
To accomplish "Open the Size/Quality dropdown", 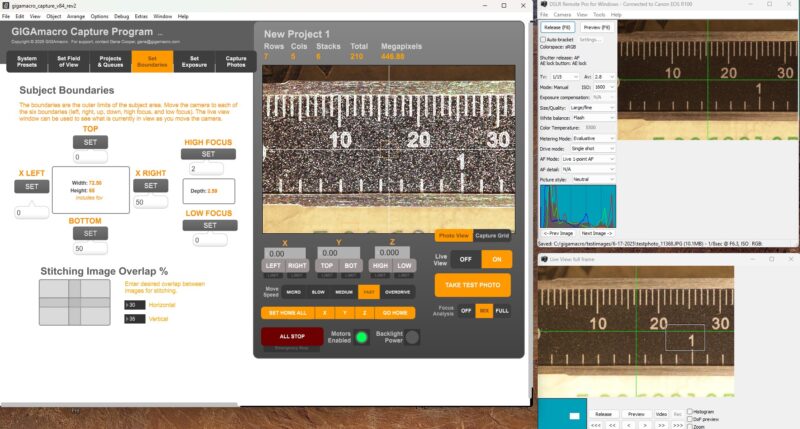I will coord(592,108).
